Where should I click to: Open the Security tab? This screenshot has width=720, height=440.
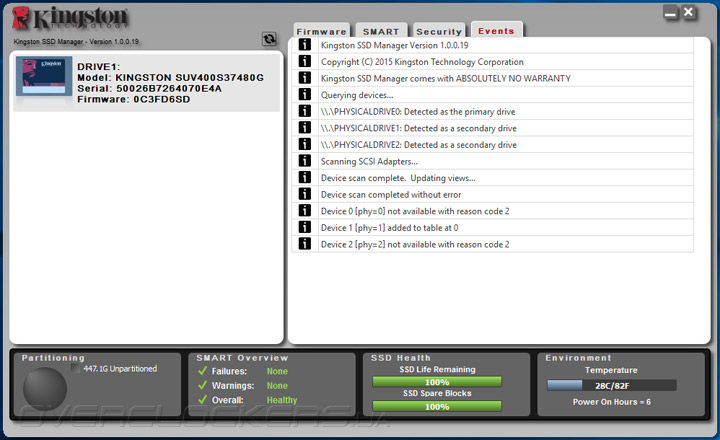point(439,31)
